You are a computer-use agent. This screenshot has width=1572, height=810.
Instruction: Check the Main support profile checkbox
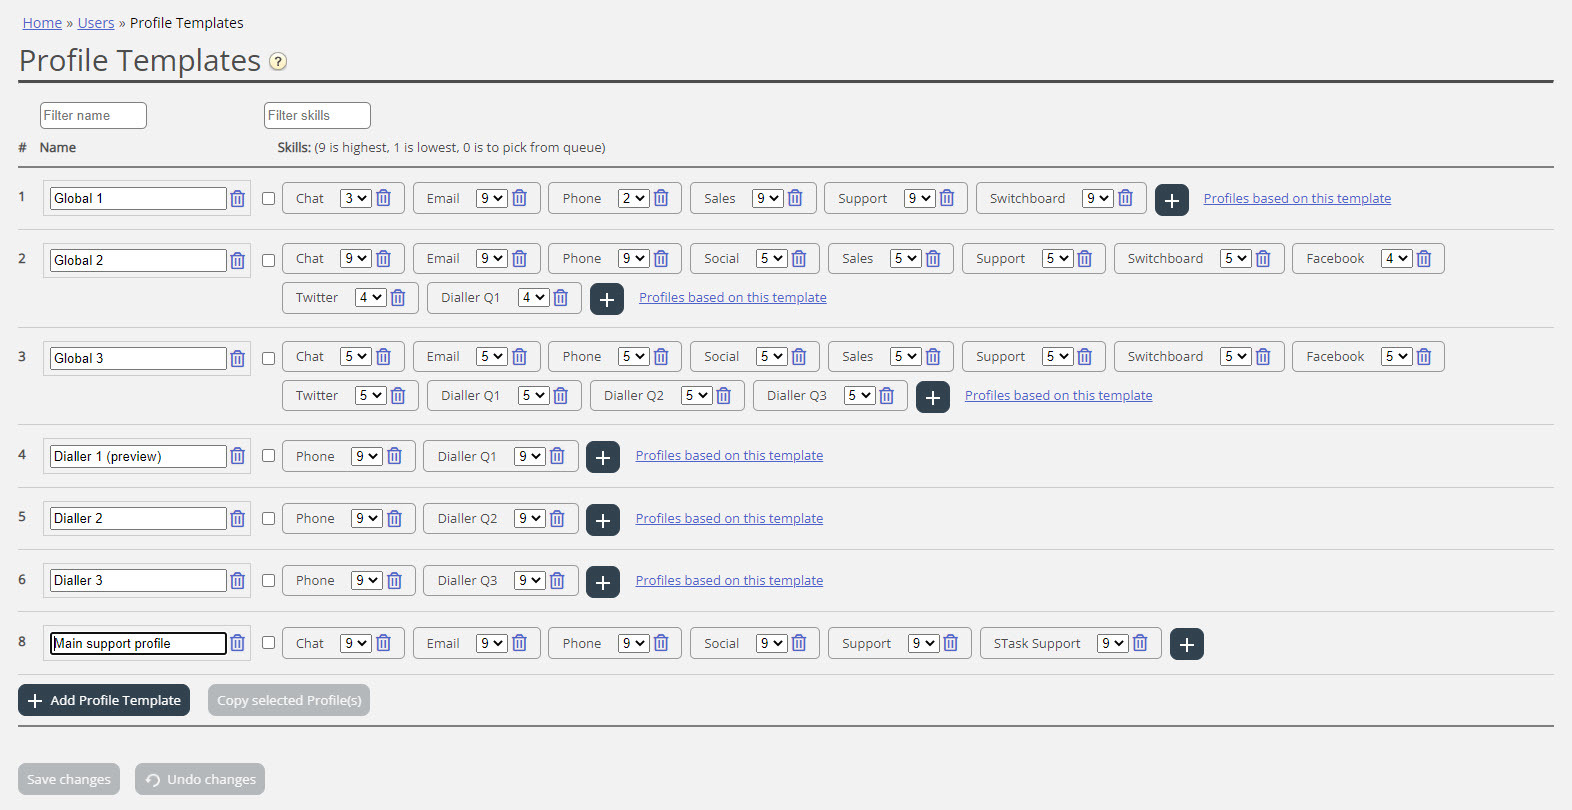coord(268,643)
